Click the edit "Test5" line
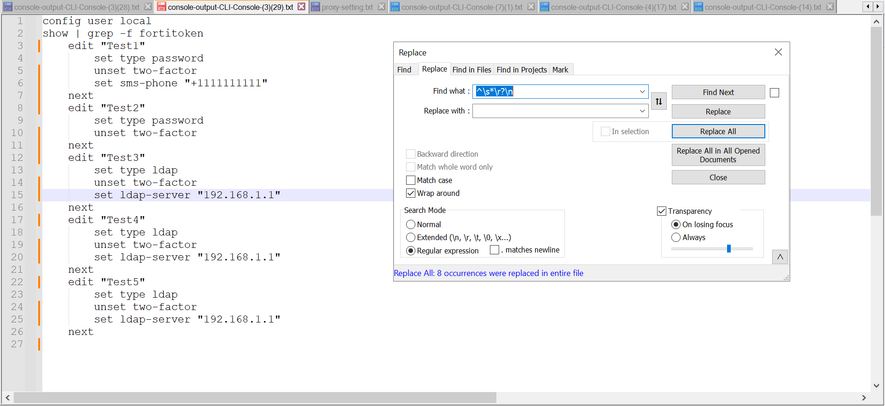This screenshot has height=406, width=885. (107, 282)
